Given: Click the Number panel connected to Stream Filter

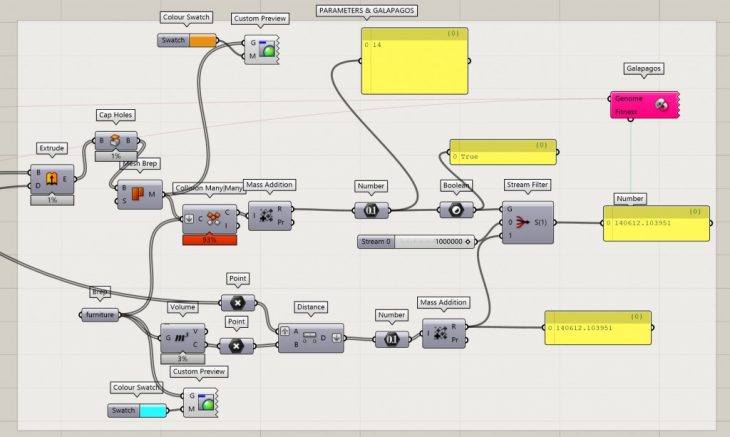Looking at the screenshot, I should click(x=656, y=222).
